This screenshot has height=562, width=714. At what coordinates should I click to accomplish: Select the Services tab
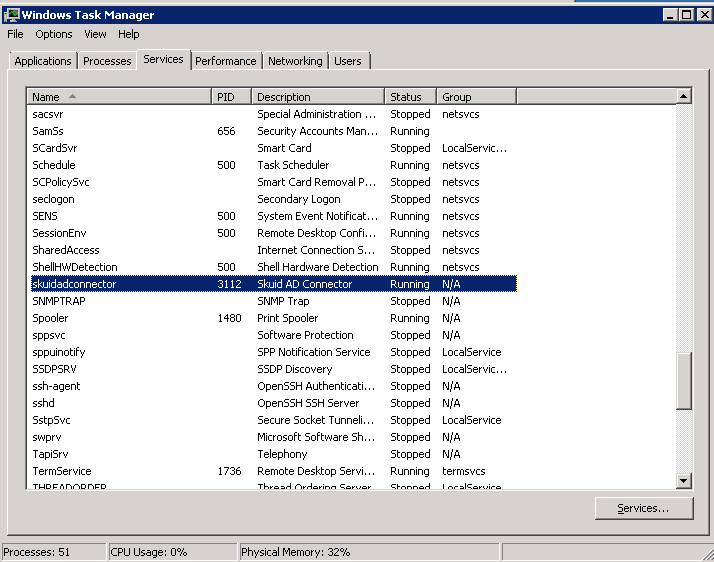pos(163,59)
